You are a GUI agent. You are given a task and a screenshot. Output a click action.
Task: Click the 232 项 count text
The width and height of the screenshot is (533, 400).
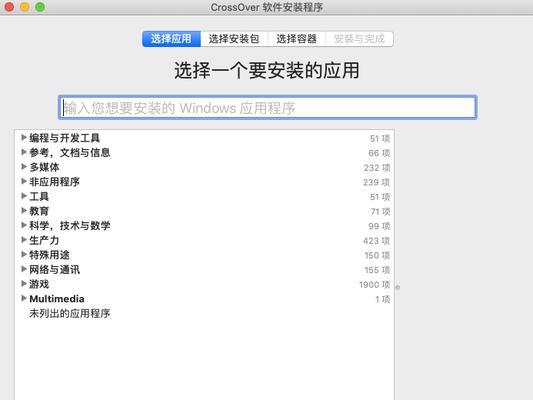pos(377,168)
